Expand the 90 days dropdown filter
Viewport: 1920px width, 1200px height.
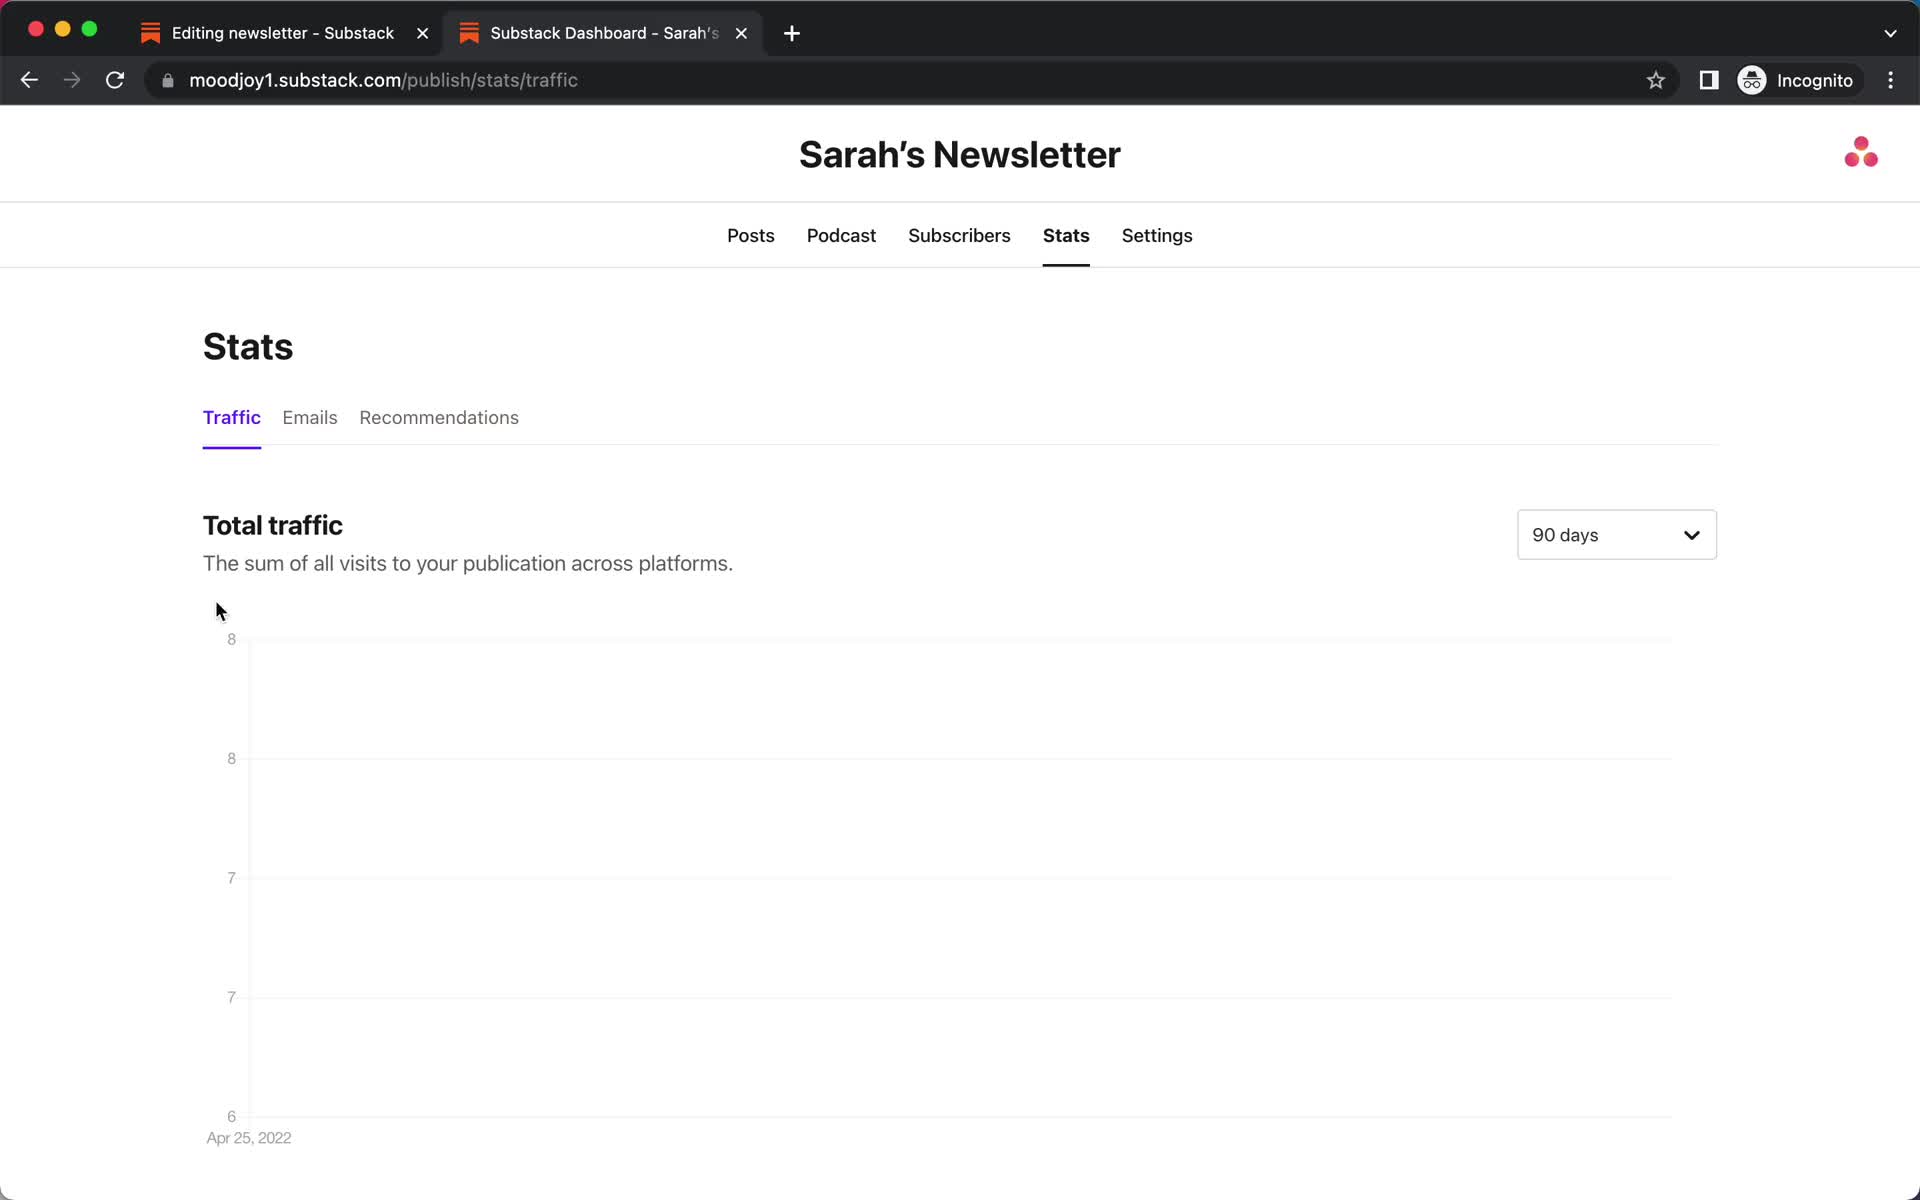pos(1617,534)
